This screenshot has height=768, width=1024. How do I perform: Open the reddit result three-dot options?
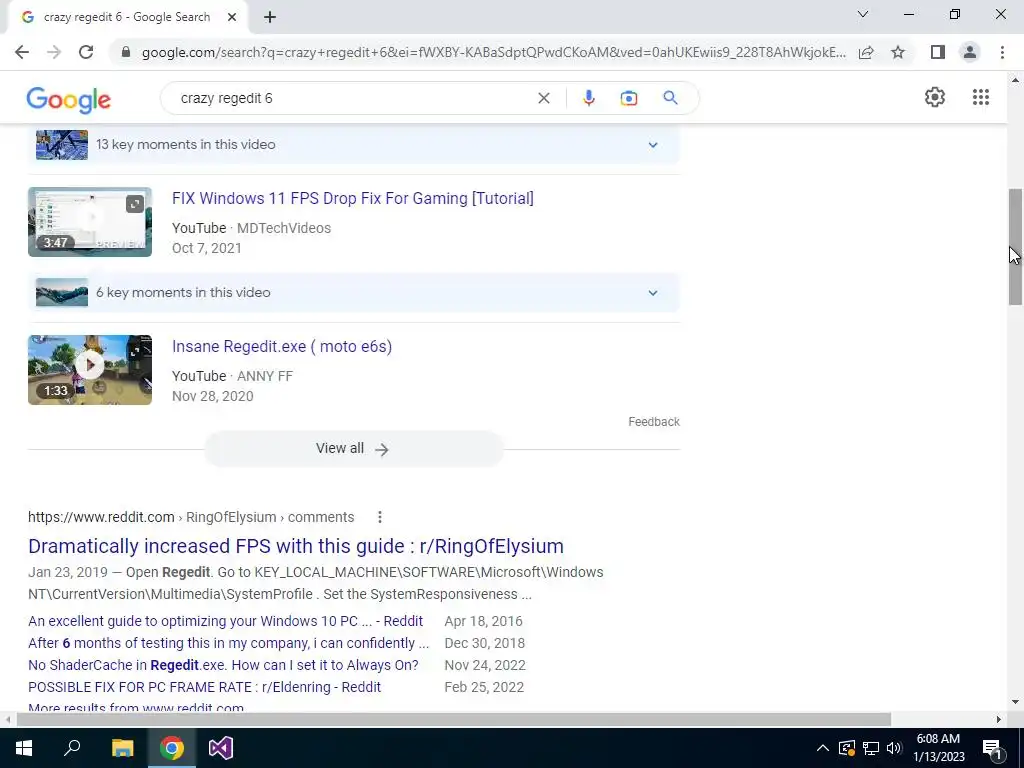[379, 517]
